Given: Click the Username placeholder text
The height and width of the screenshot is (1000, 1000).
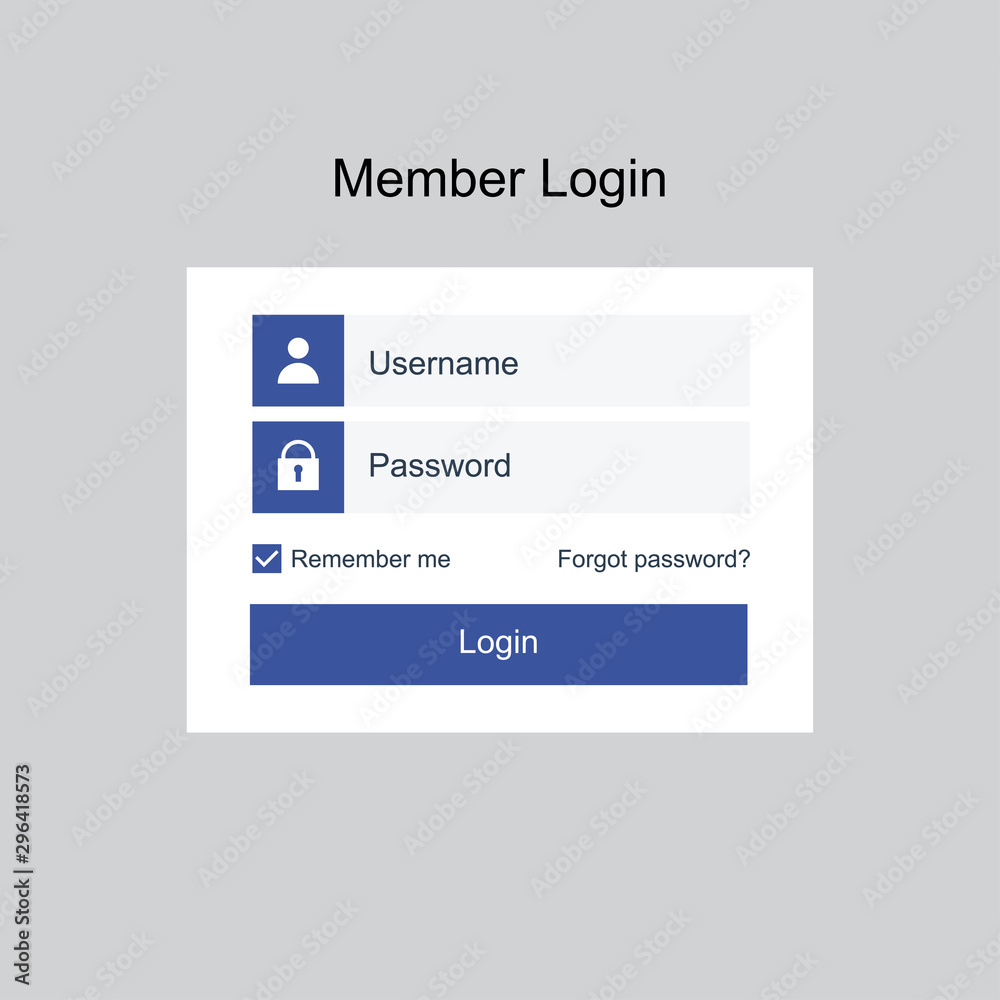Looking at the screenshot, I should 443,364.
